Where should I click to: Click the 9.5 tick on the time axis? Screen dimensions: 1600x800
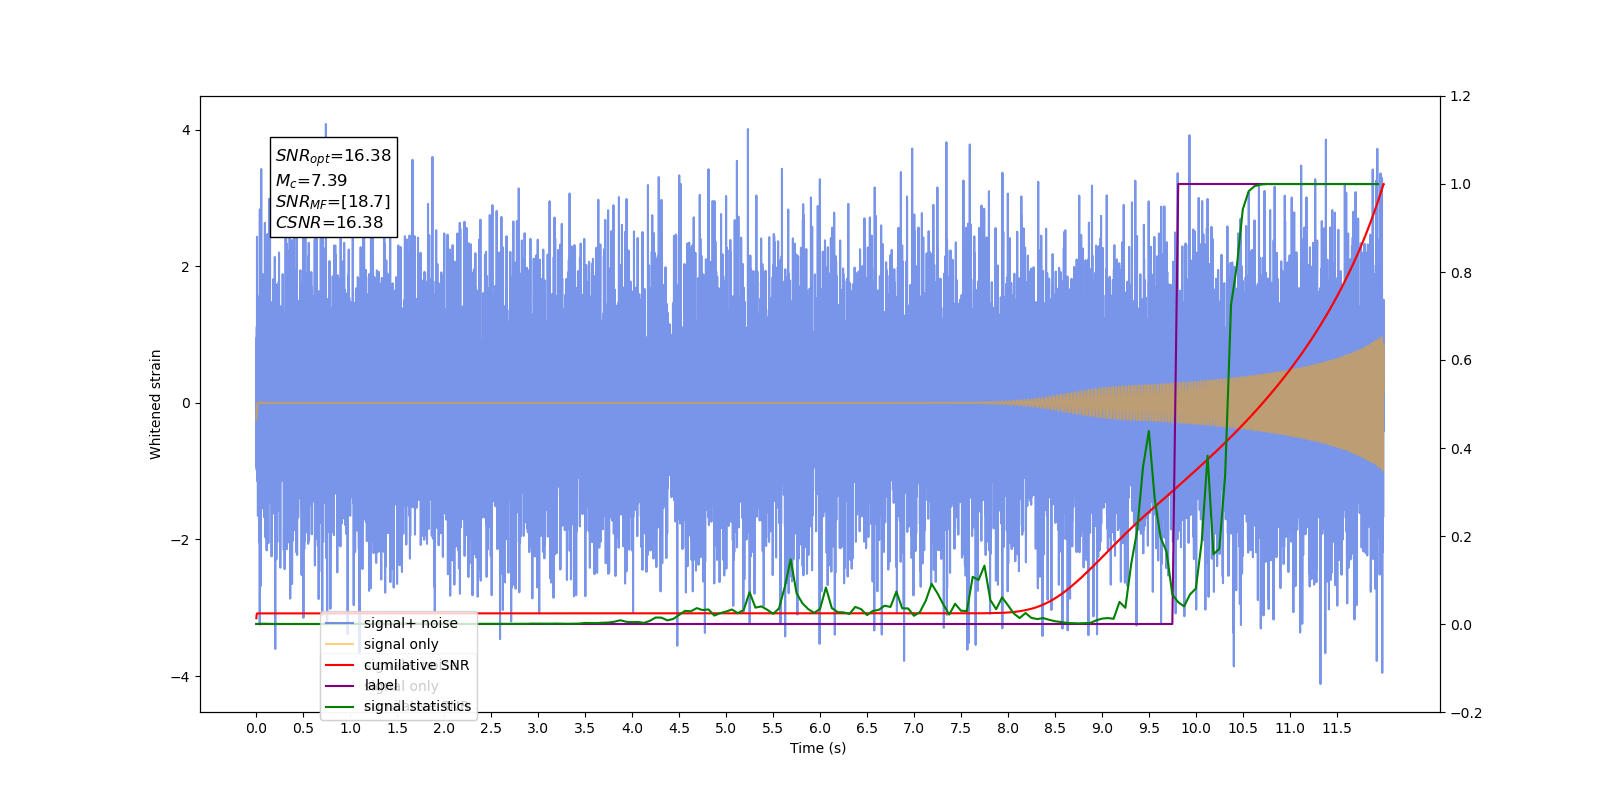click(1149, 728)
